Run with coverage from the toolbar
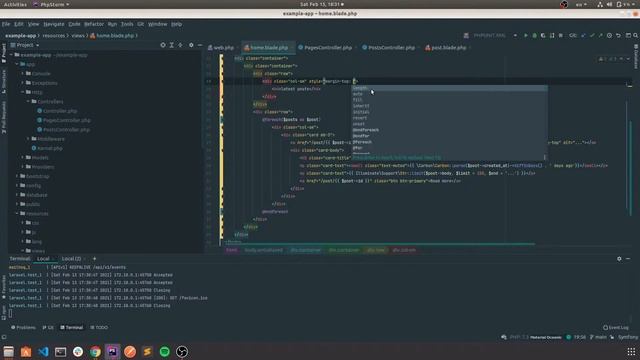The height and width of the screenshot is (360, 640). tap(543, 36)
